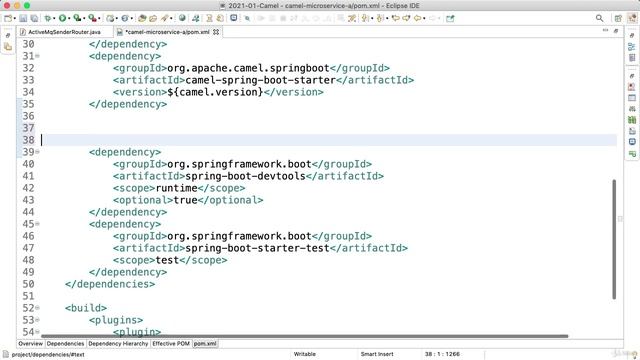This screenshot has width=640, height=360.
Task: Open the Overview tab of POM editor
Action: click(x=30, y=344)
